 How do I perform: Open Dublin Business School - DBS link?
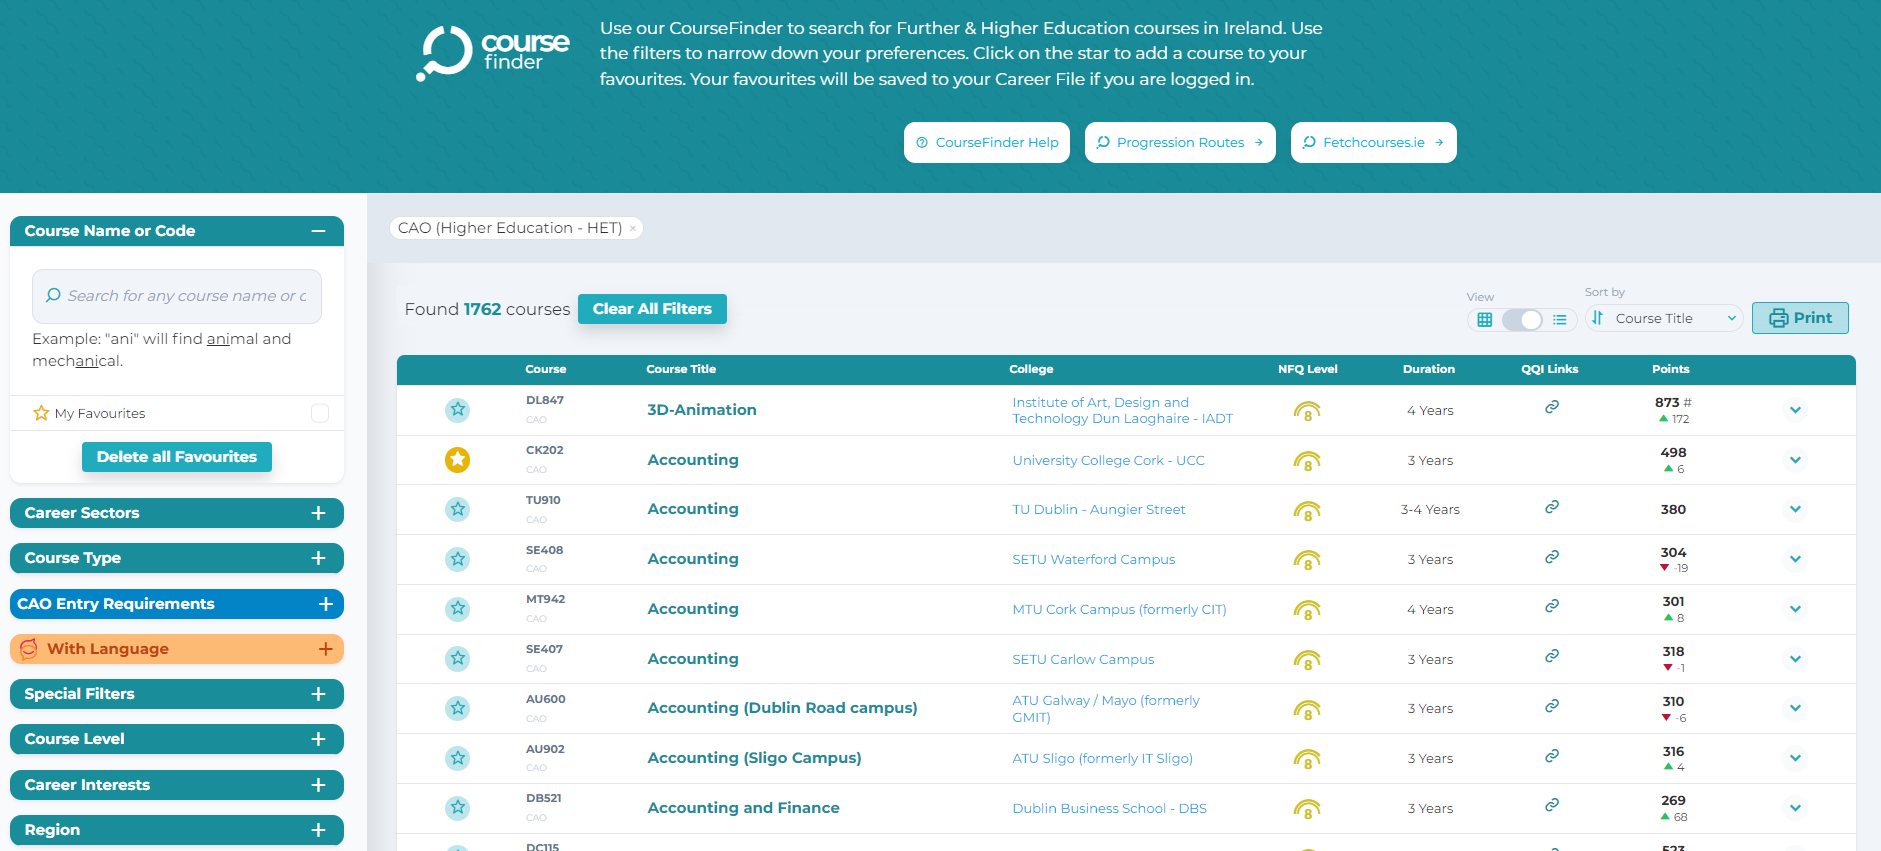(x=1109, y=808)
